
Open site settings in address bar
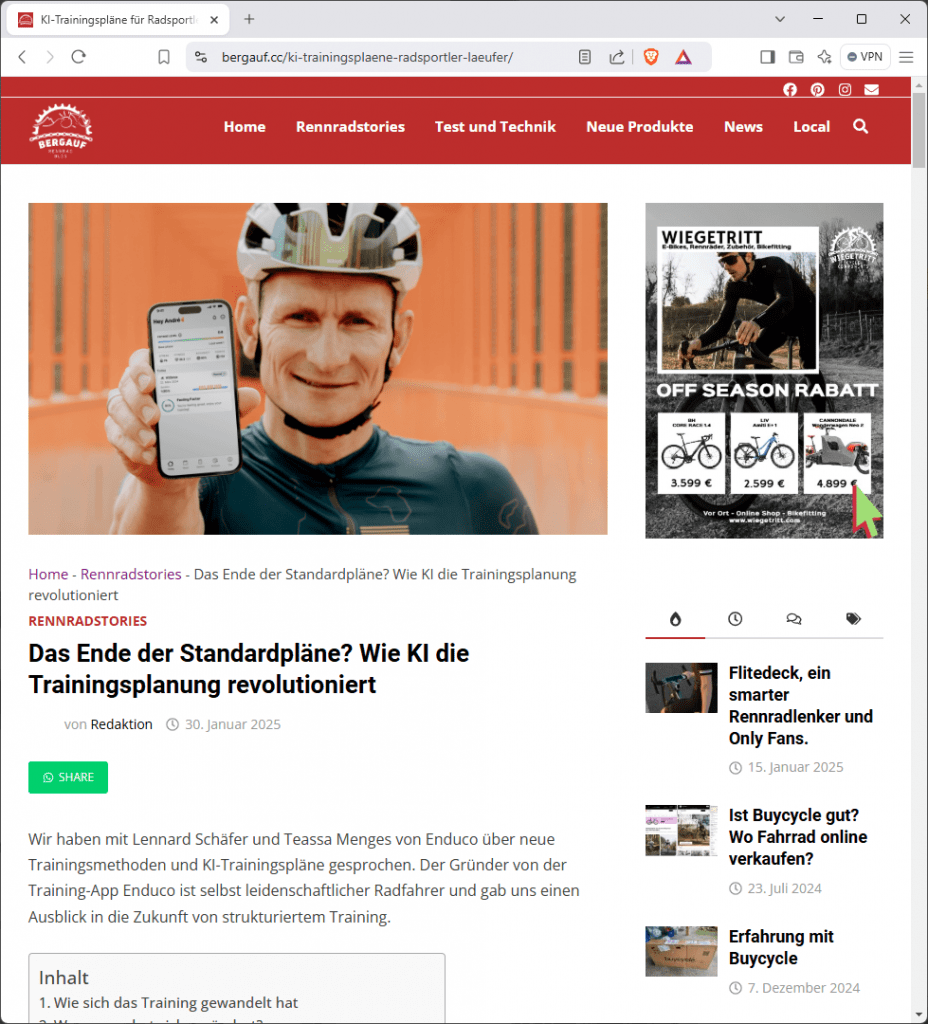[x=201, y=57]
